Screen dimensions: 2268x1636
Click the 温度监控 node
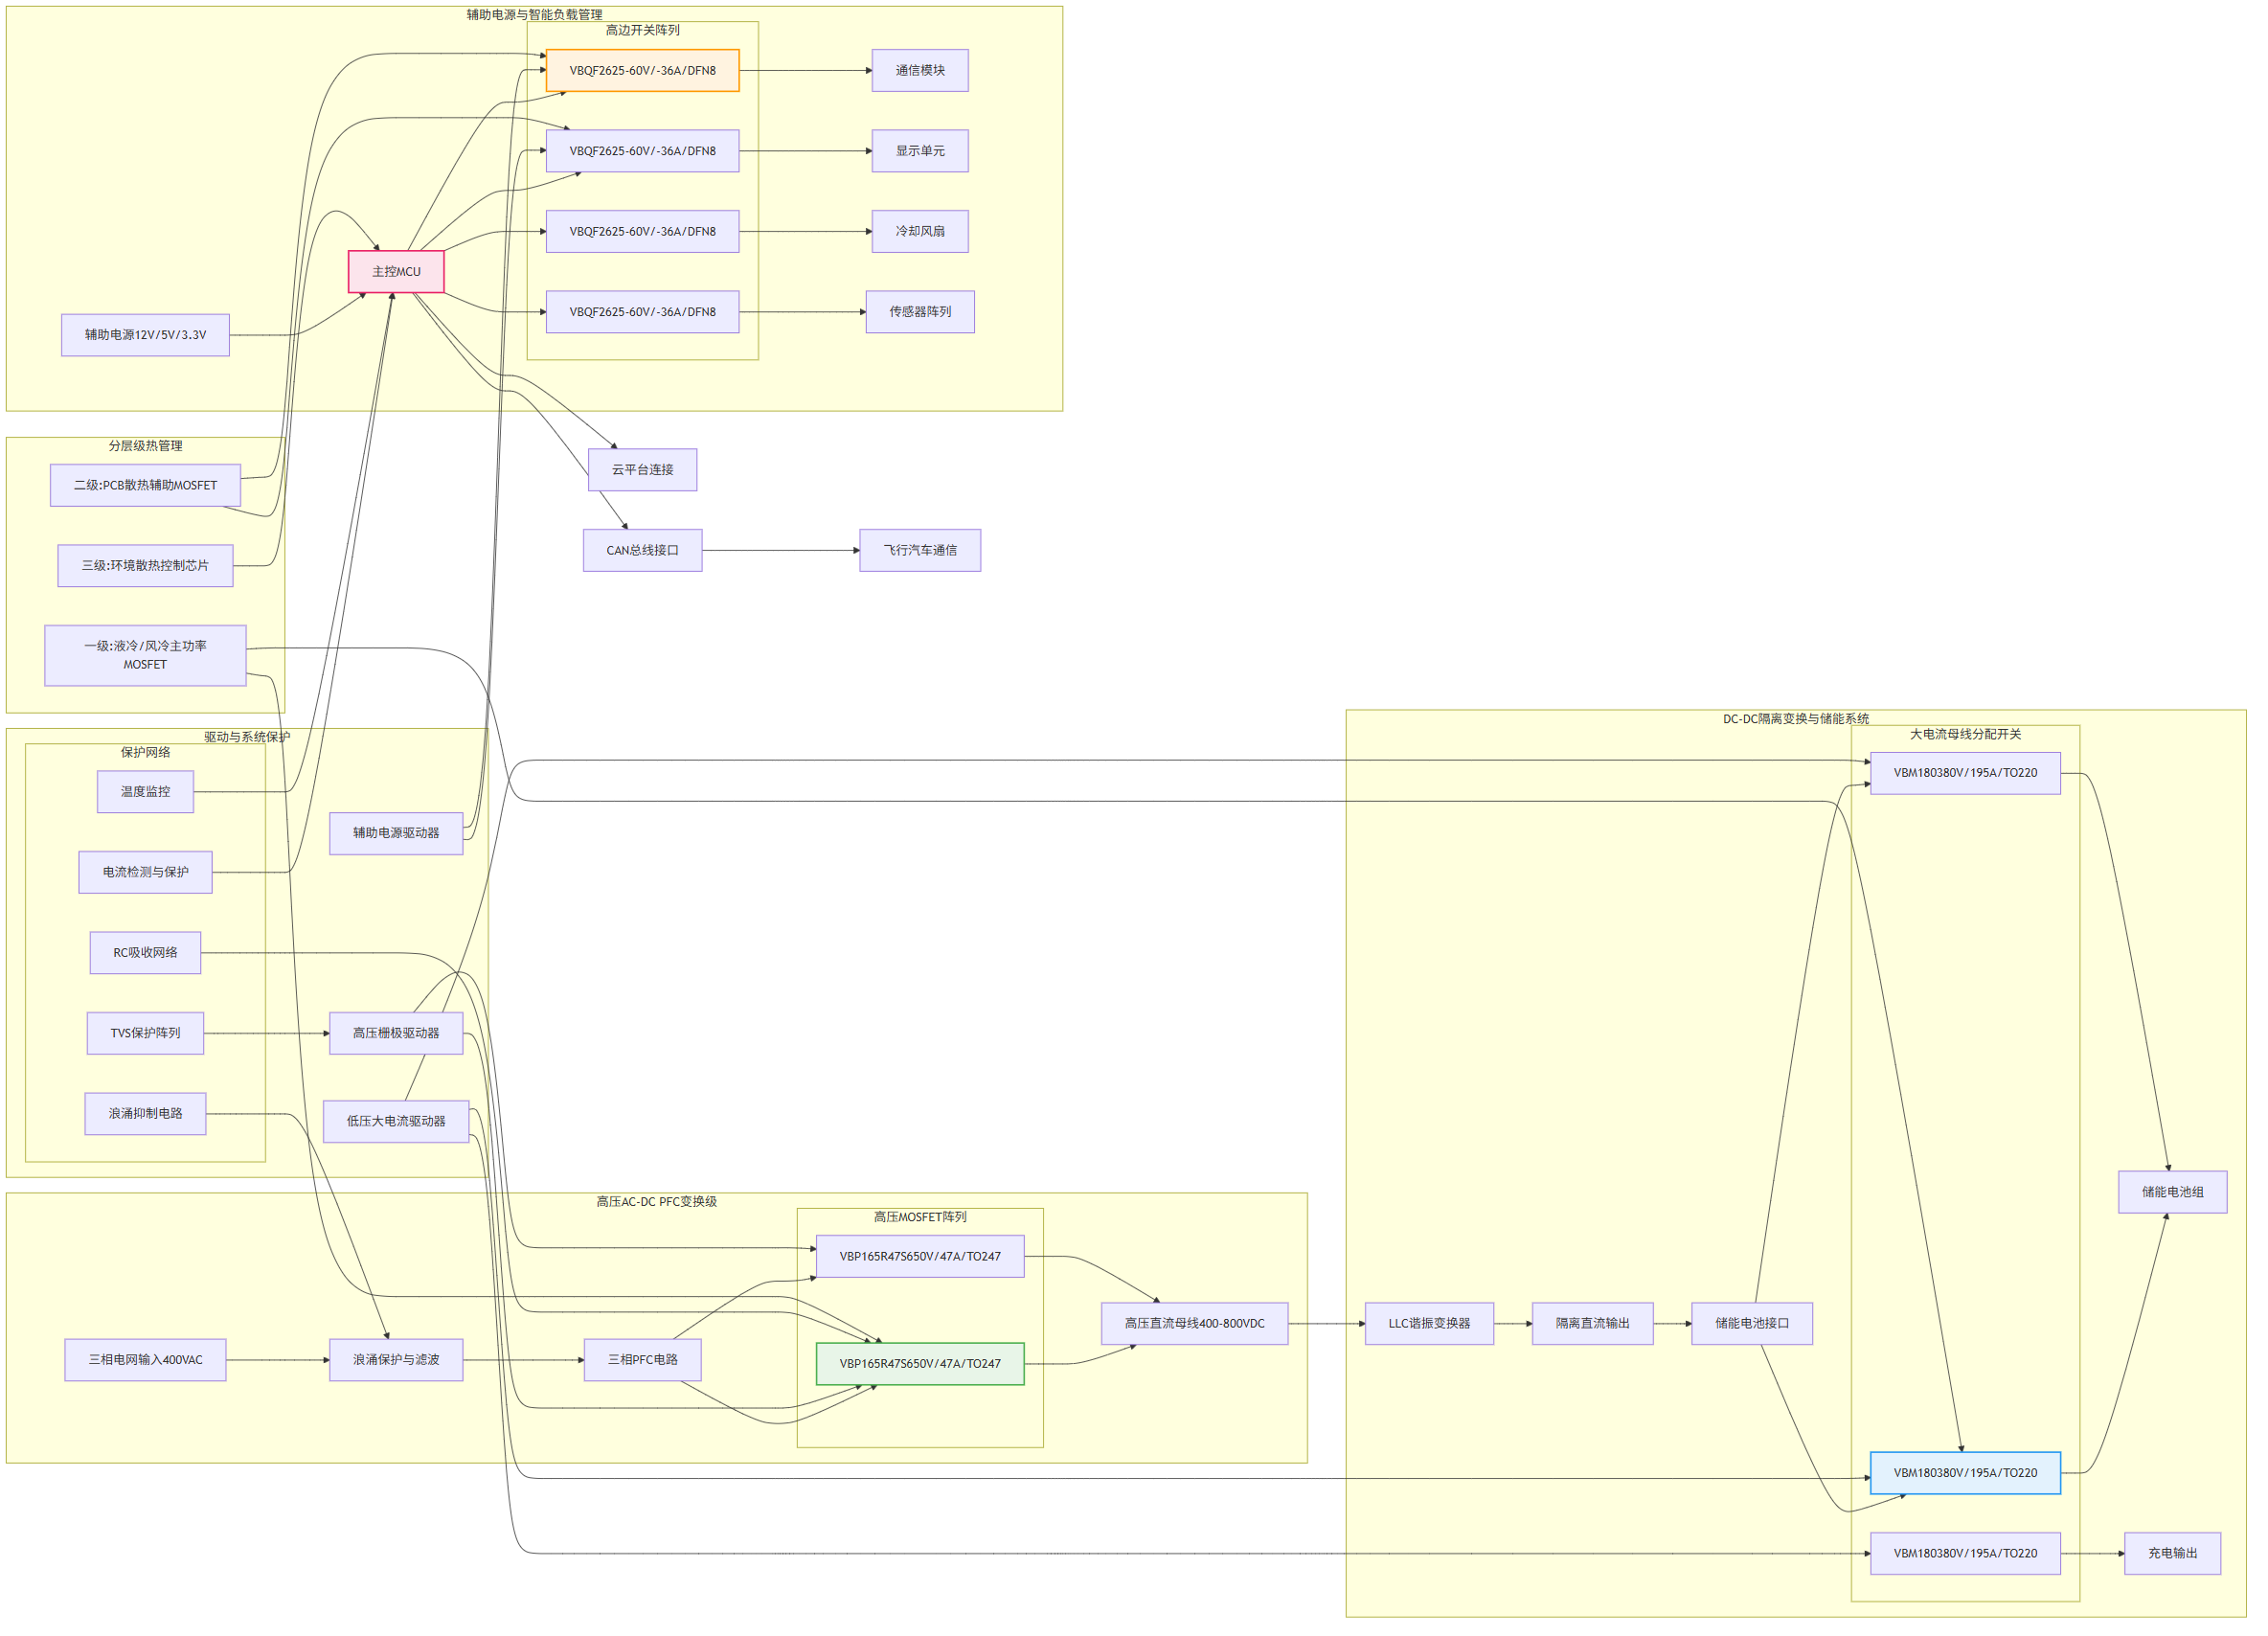145,792
